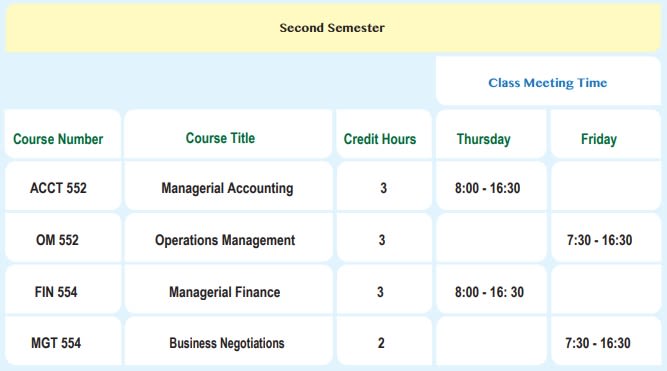Select the Managerial Accounting title cell

coord(228,187)
